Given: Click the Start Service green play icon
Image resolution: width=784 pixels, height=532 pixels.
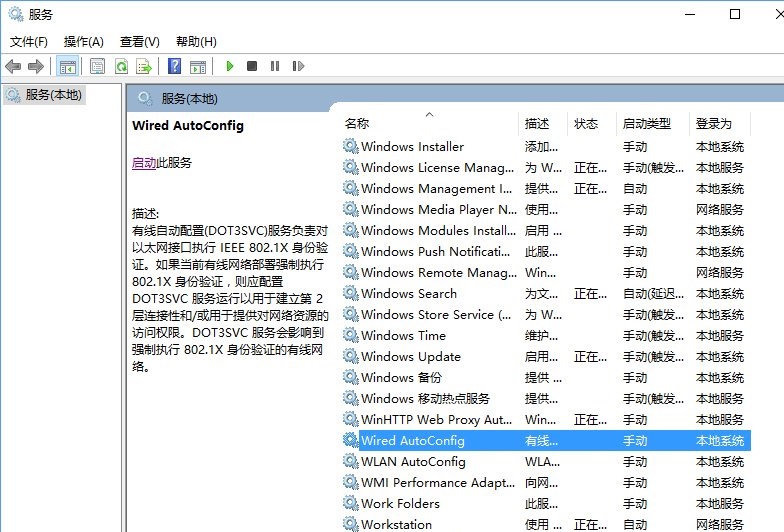Looking at the screenshot, I should pos(230,66).
